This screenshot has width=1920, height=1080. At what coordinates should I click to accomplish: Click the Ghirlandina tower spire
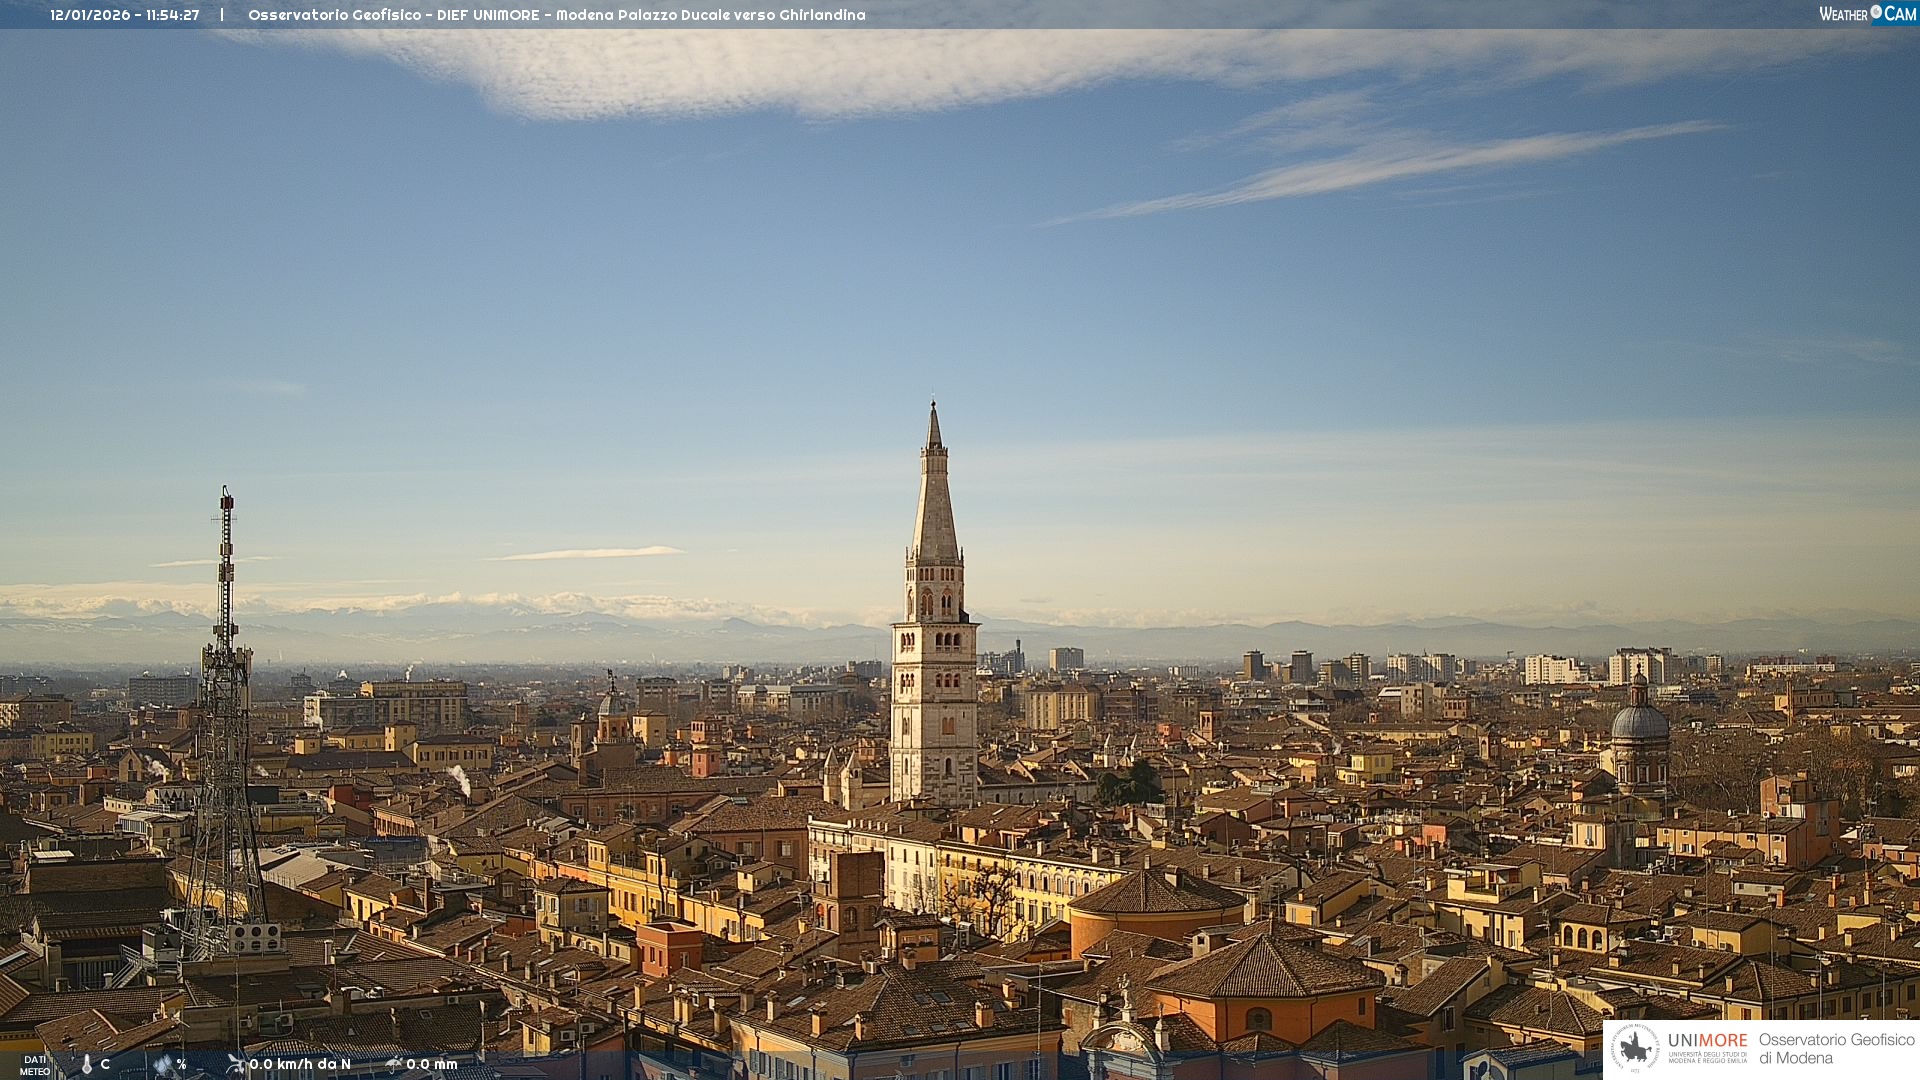coord(935,490)
